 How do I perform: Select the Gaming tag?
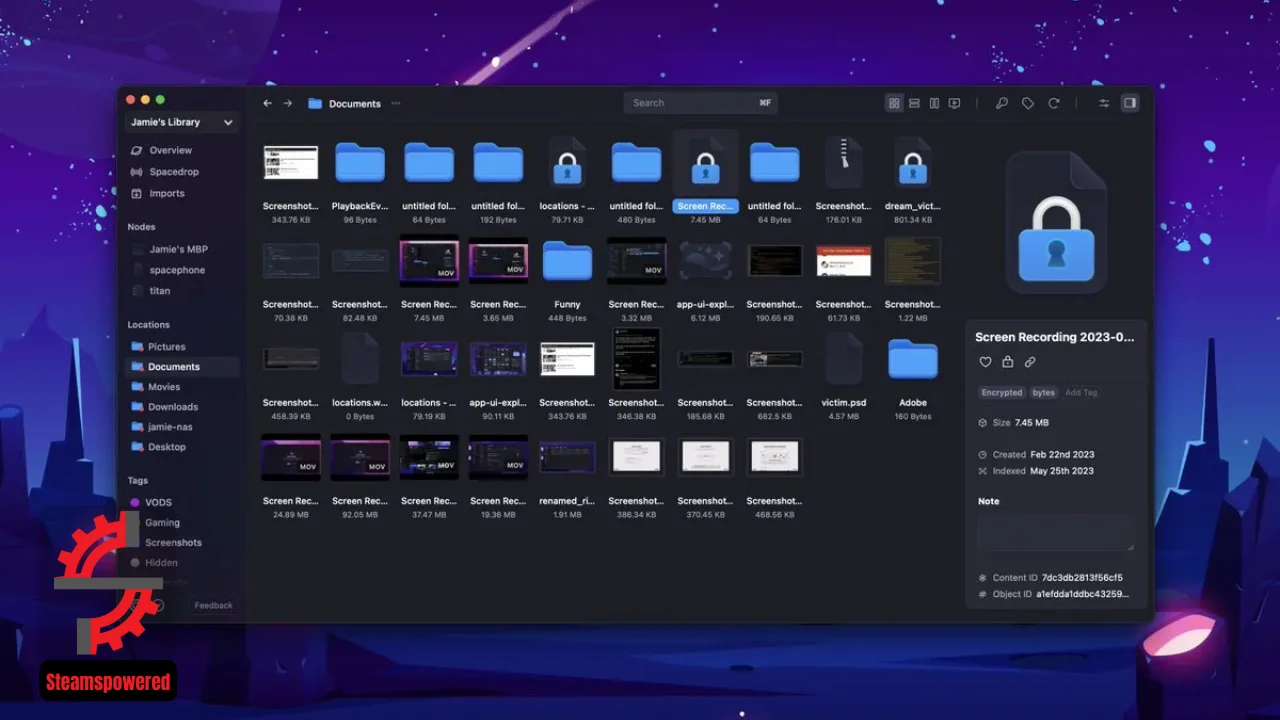coord(162,522)
